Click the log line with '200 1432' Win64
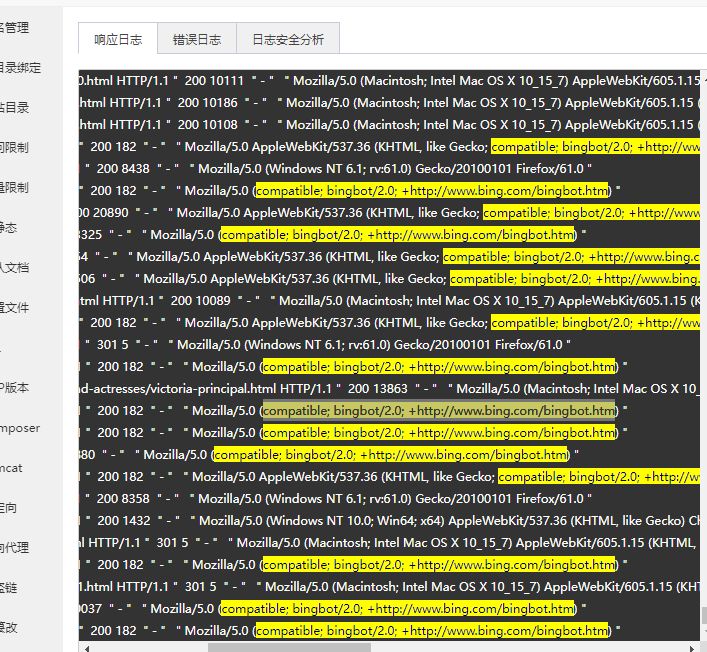The width and height of the screenshot is (707, 652). (x=390, y=521)
